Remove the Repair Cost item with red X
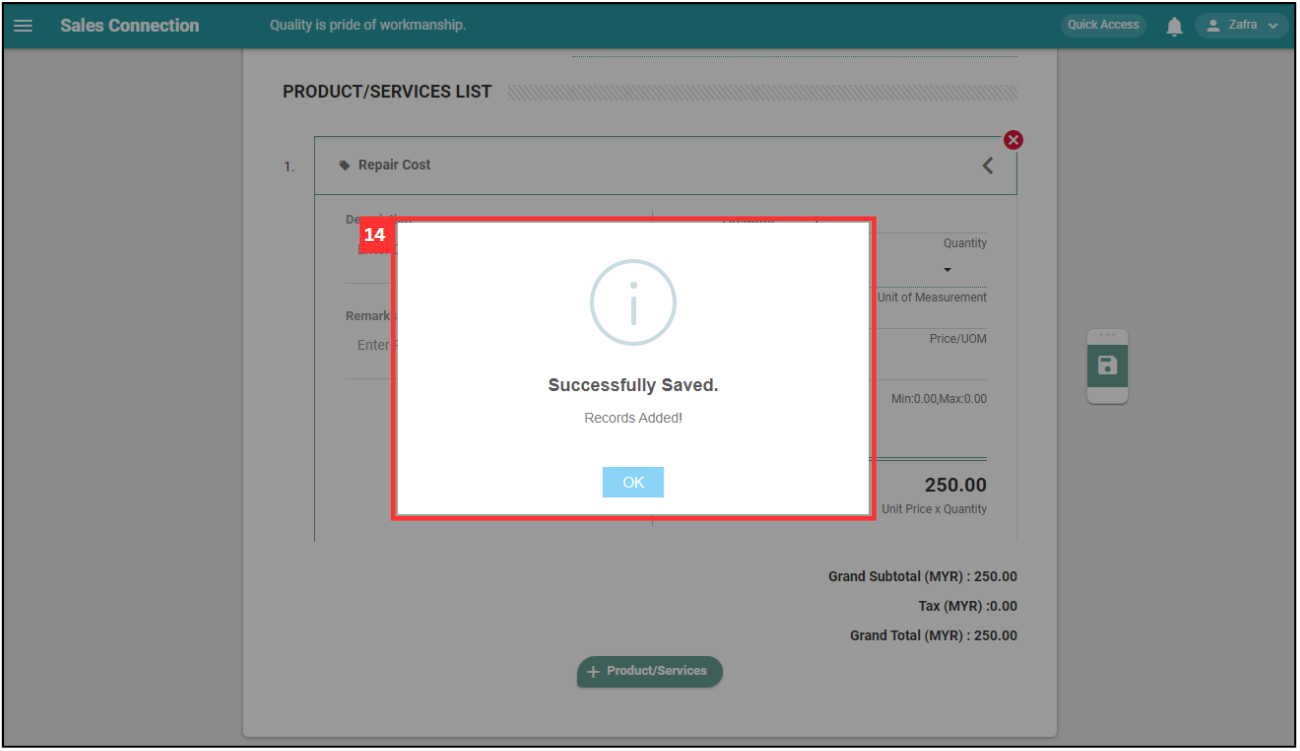 point(1013,140)
